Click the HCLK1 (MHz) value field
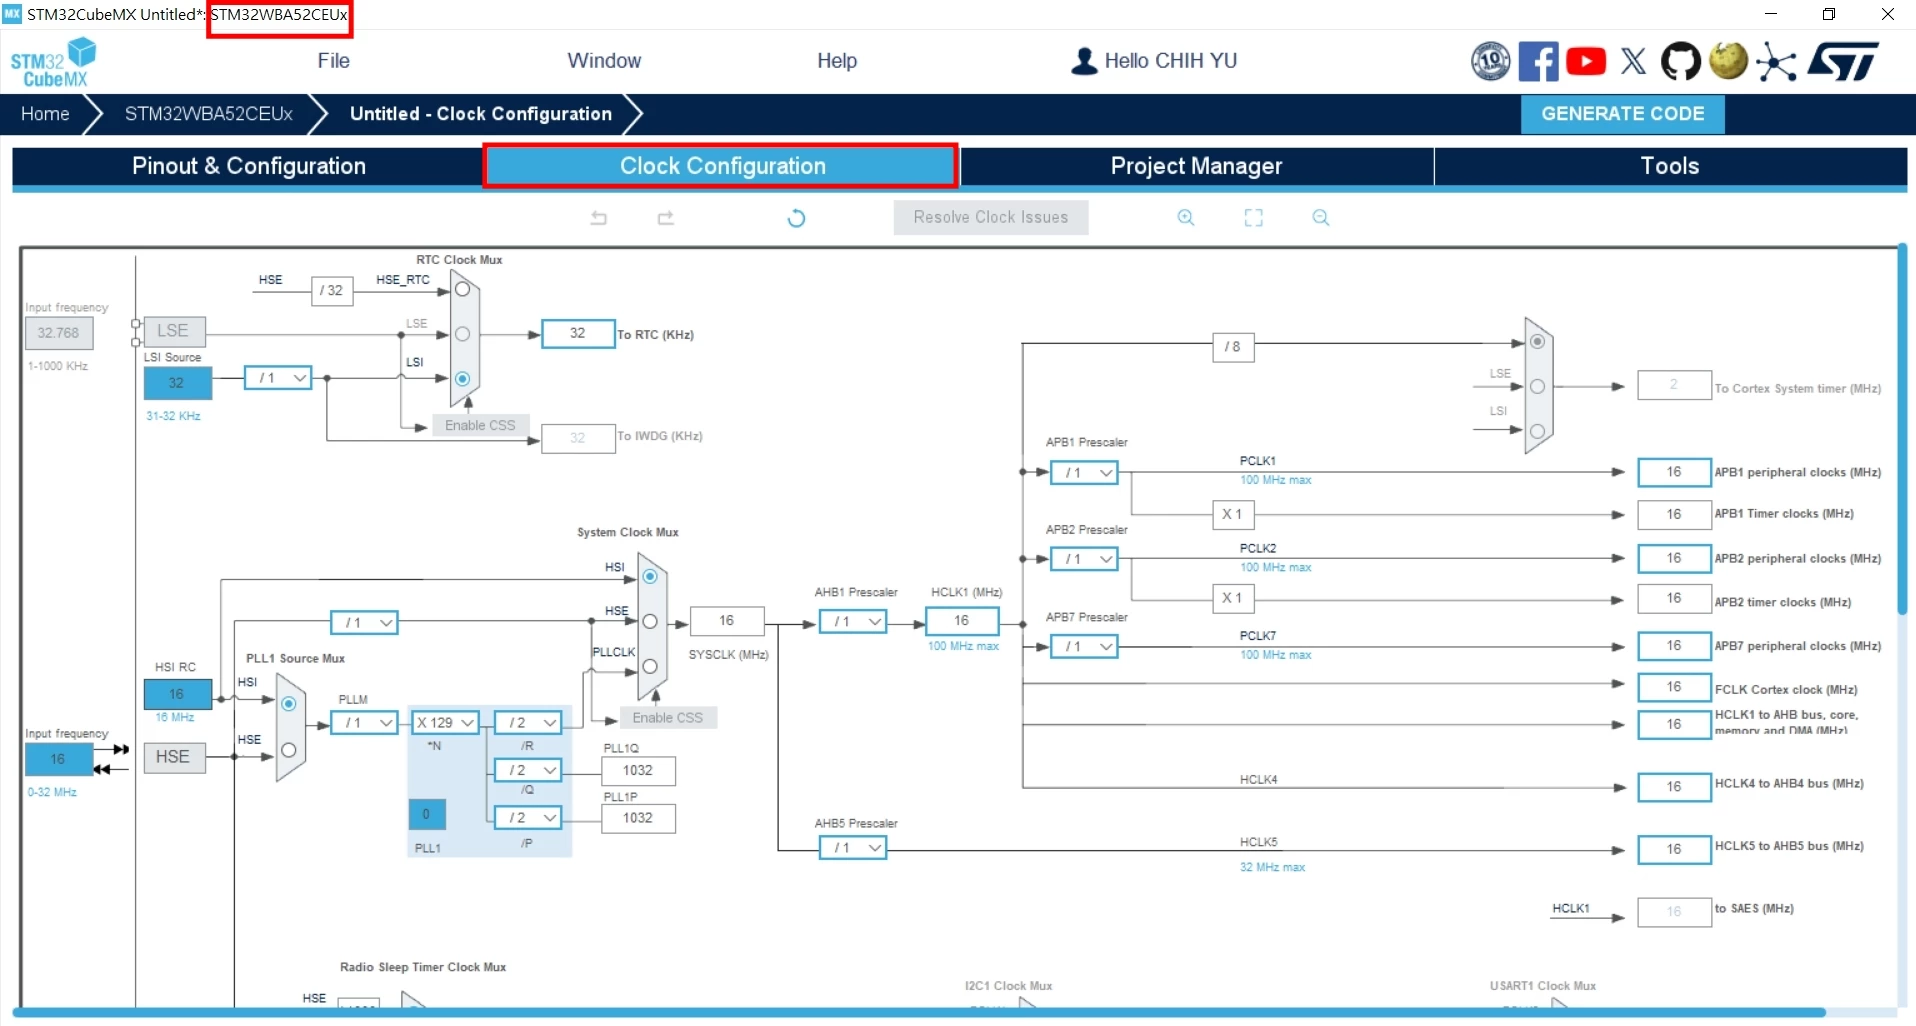 coord(961,621)
